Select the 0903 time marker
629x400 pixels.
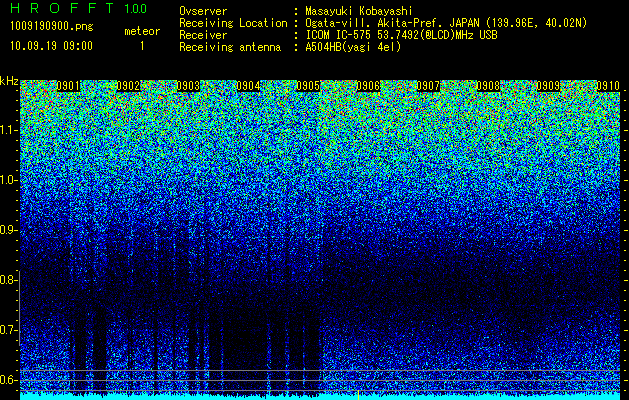coord(188,86)
